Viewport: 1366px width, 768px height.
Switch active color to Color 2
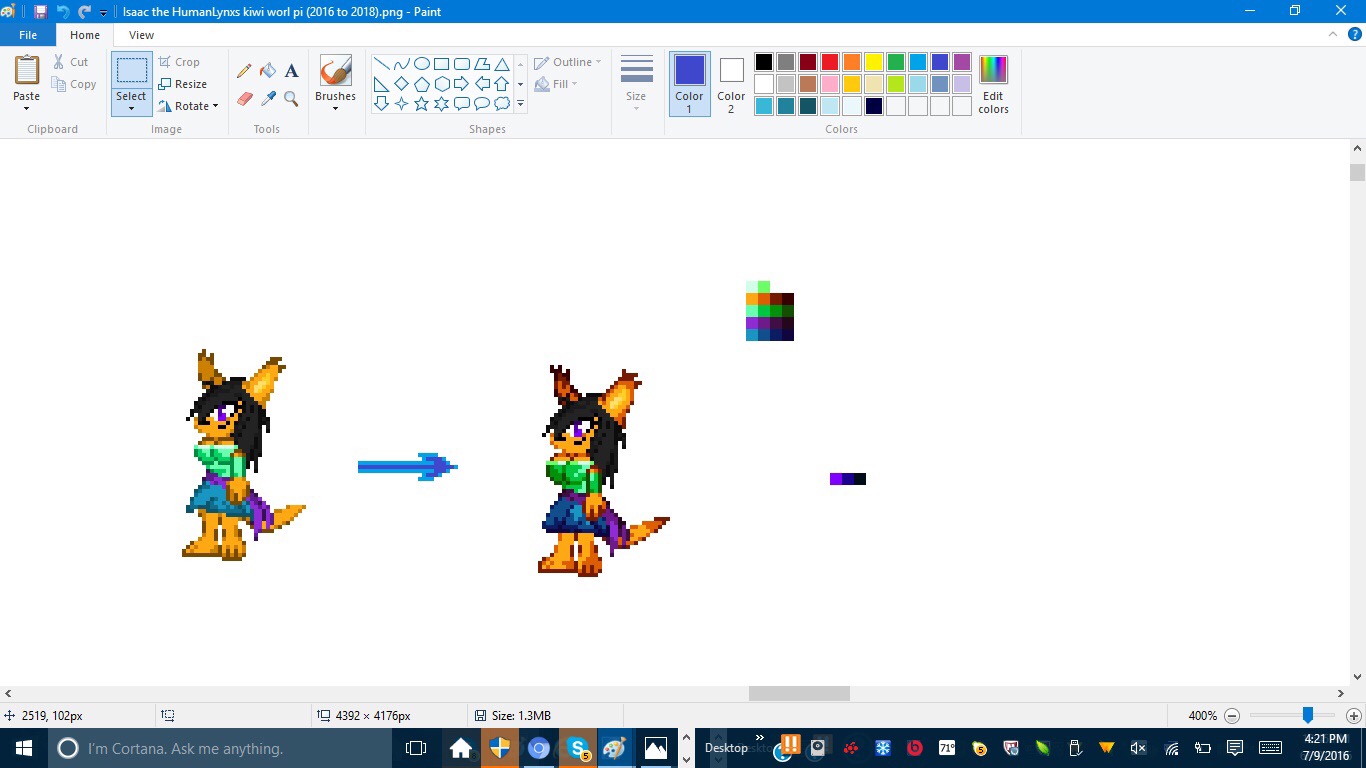point(731,83)
